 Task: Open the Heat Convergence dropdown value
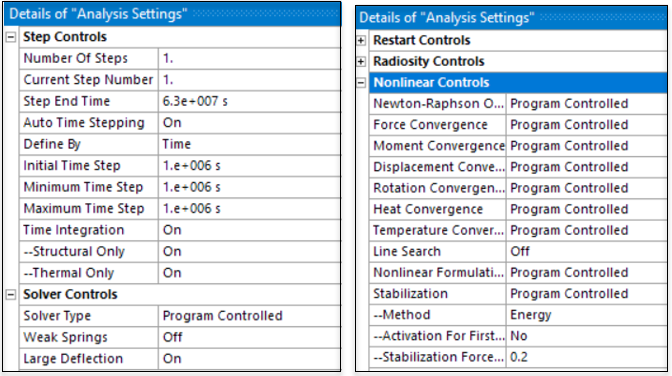click(x=586, y=209)
